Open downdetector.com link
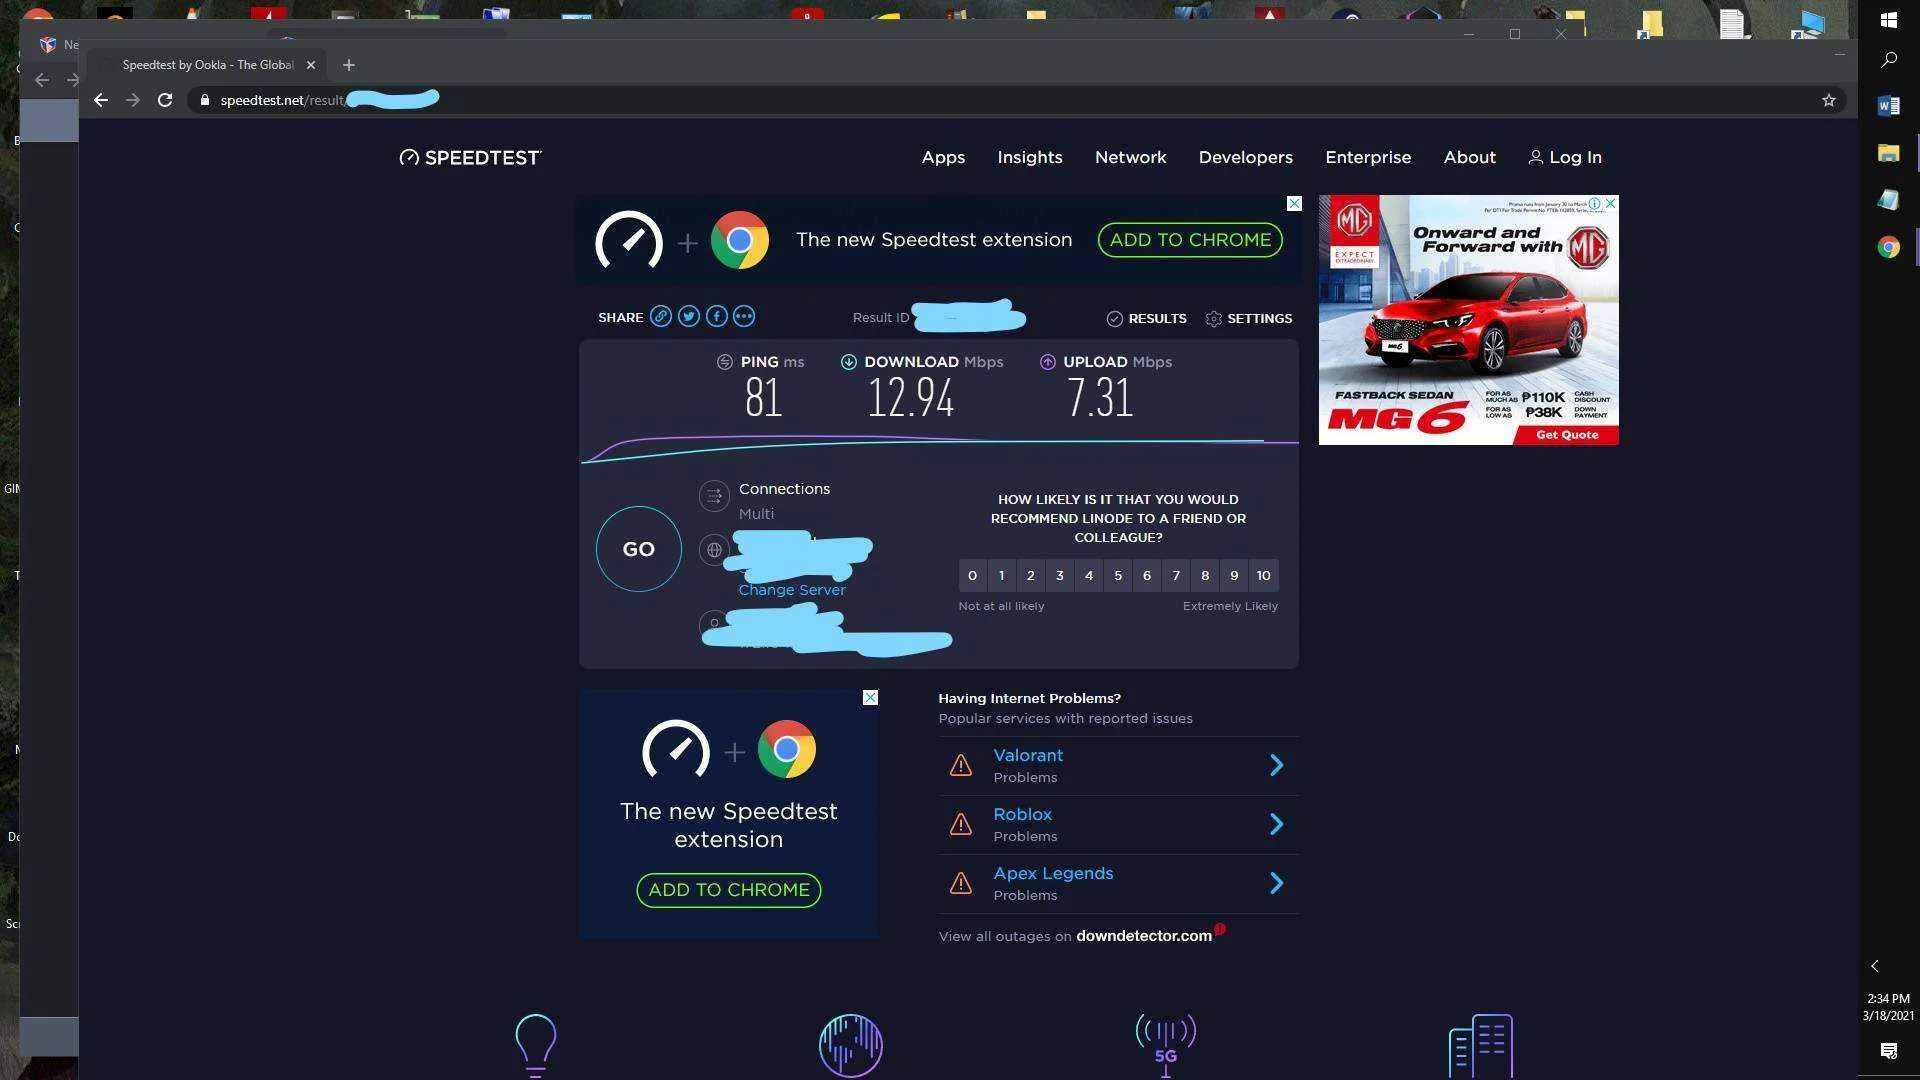The height and width of the screenshot is (1080, 1920). (x=1144, y=936)
